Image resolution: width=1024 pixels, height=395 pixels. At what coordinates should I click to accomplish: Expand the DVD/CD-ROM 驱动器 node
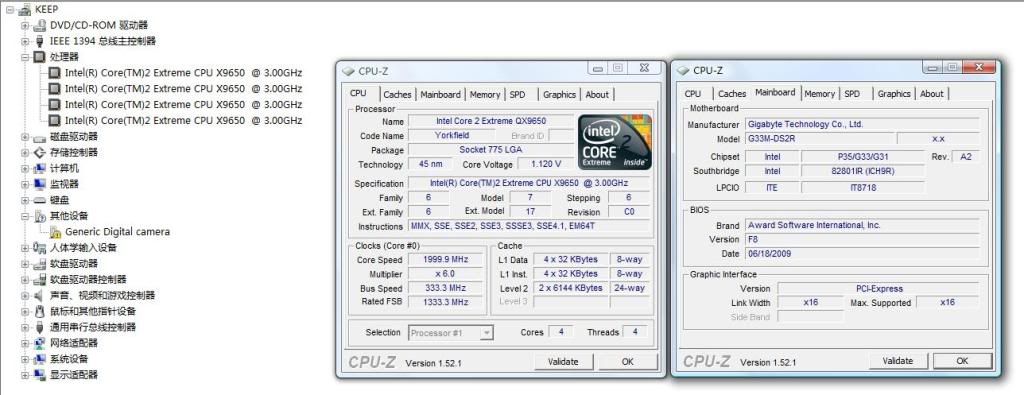coord(25,25)
